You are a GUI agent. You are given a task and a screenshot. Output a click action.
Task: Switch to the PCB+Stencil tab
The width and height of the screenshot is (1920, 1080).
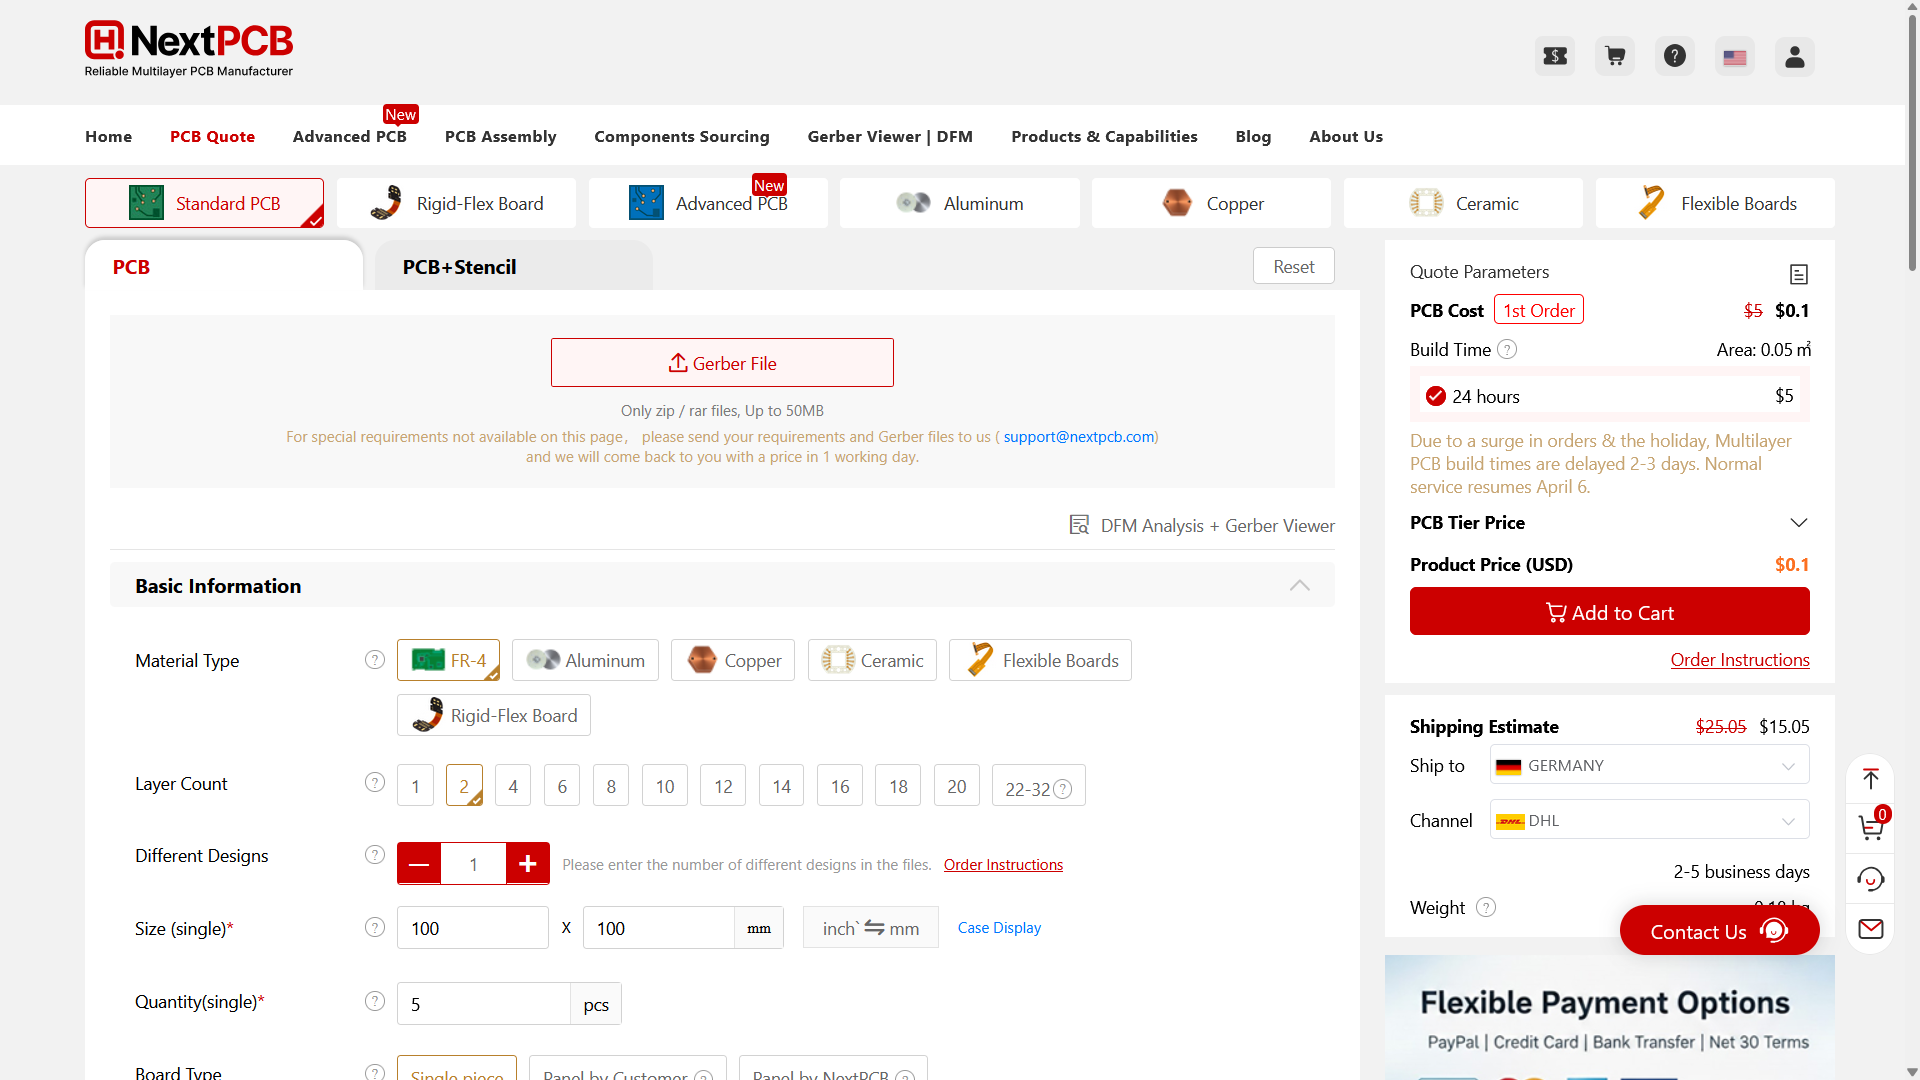tap(513, 267)
